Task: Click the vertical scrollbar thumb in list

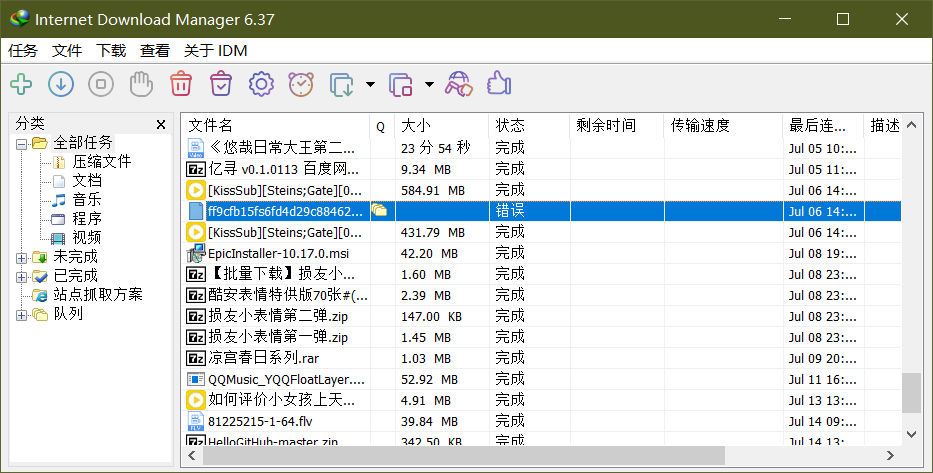Action: click(x=911, y=393)
